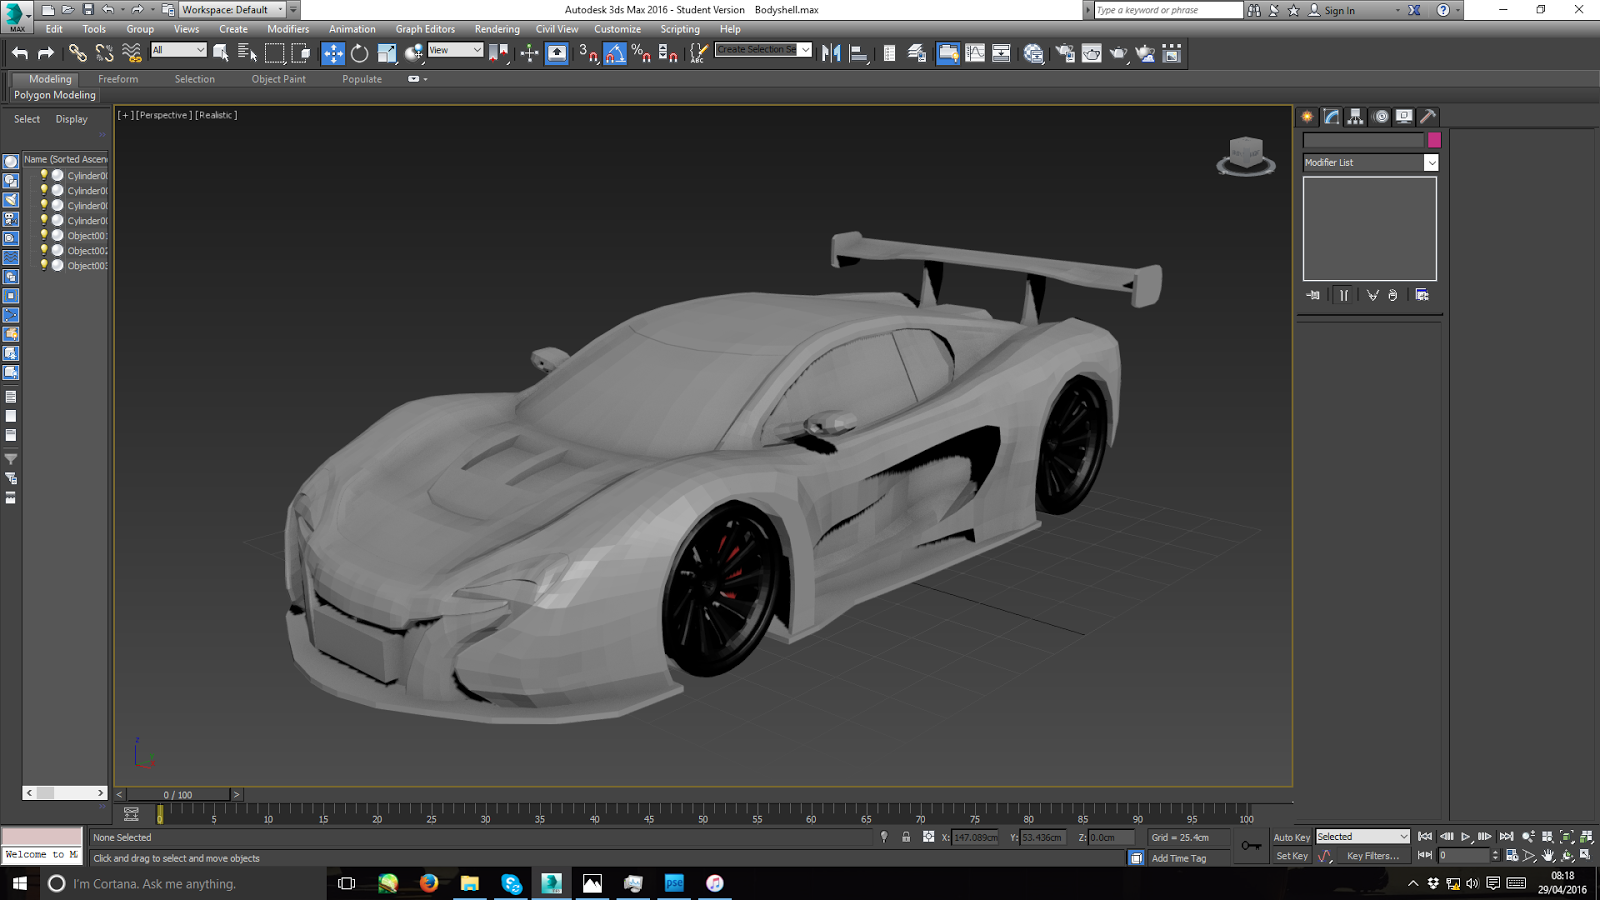
Task: Open Firefox from the Windows taskbar
Action: [429, 883]
